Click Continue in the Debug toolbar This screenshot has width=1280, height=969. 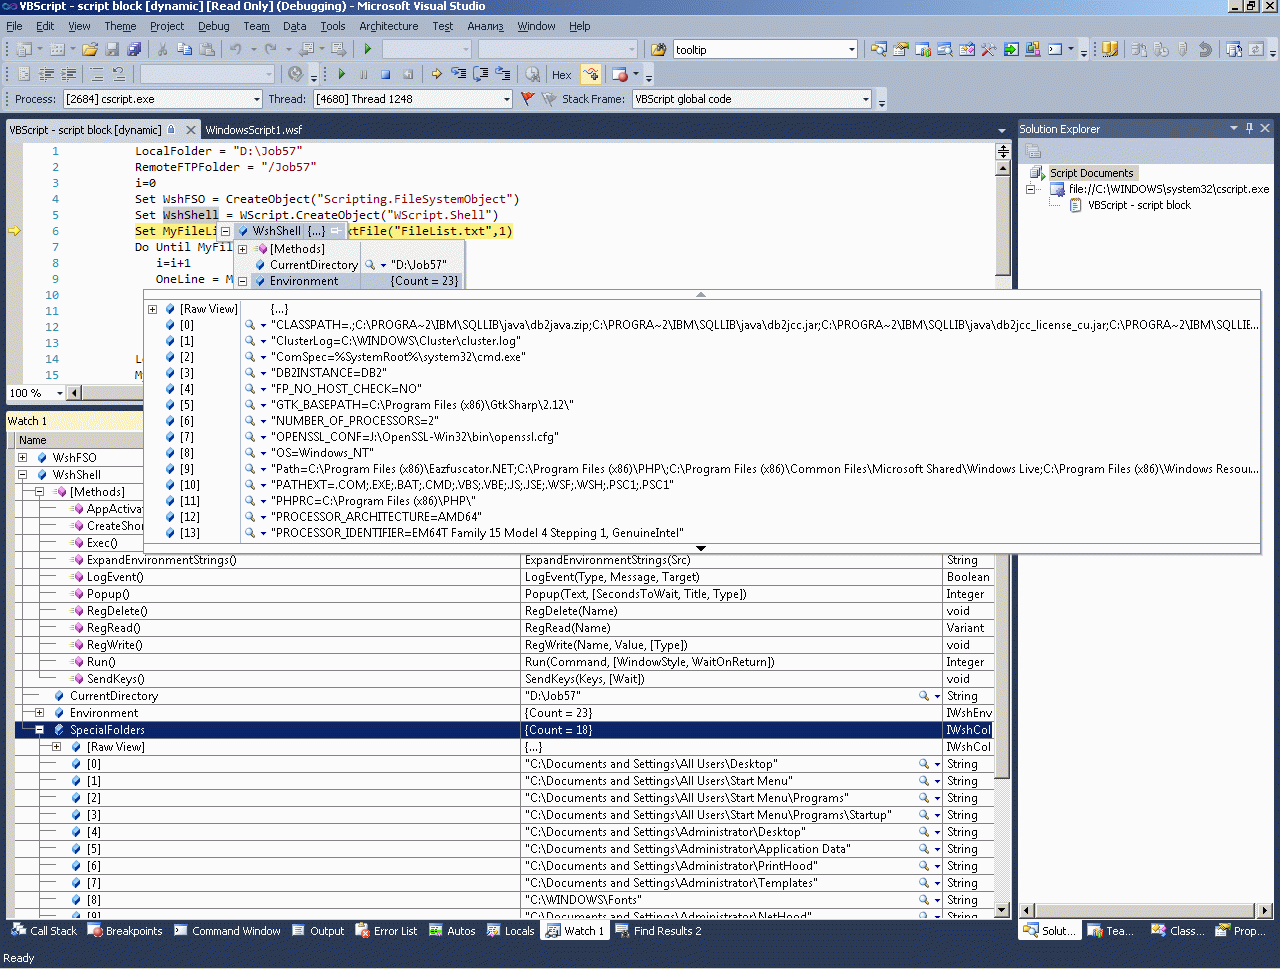[x=342, y=74]
